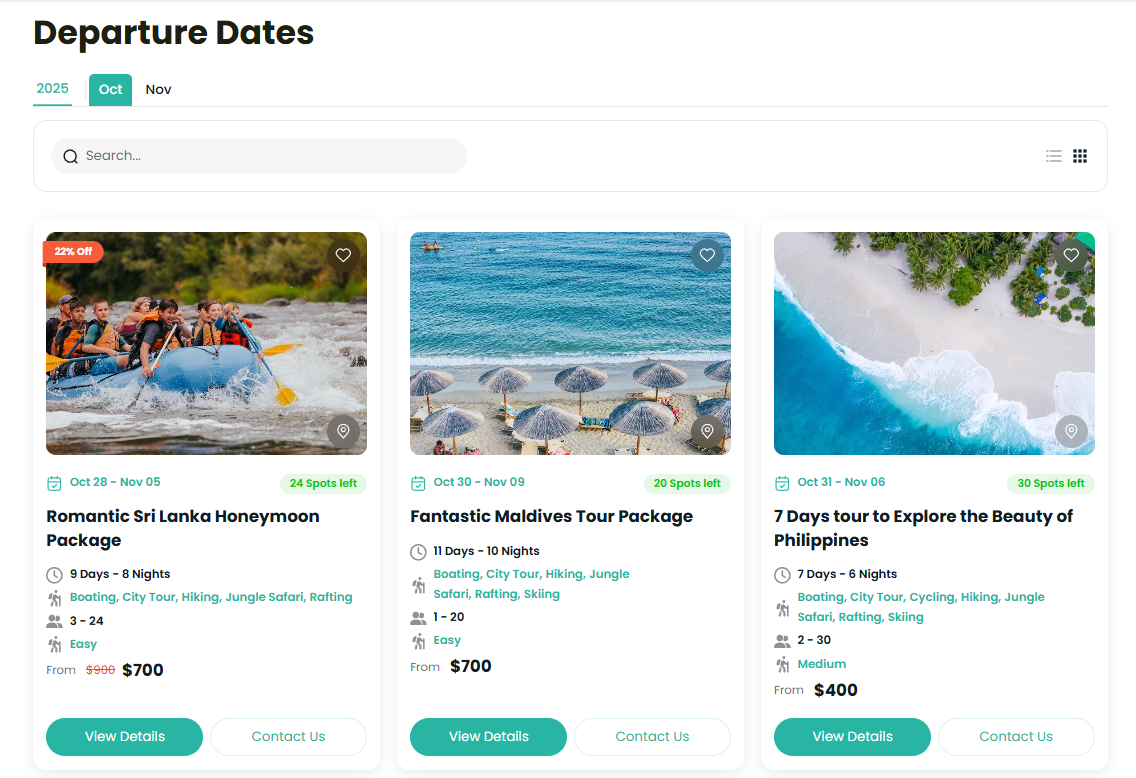Switch to list view layout
This screenshot has width=1136, height=778.
(x=1053, y=156)
